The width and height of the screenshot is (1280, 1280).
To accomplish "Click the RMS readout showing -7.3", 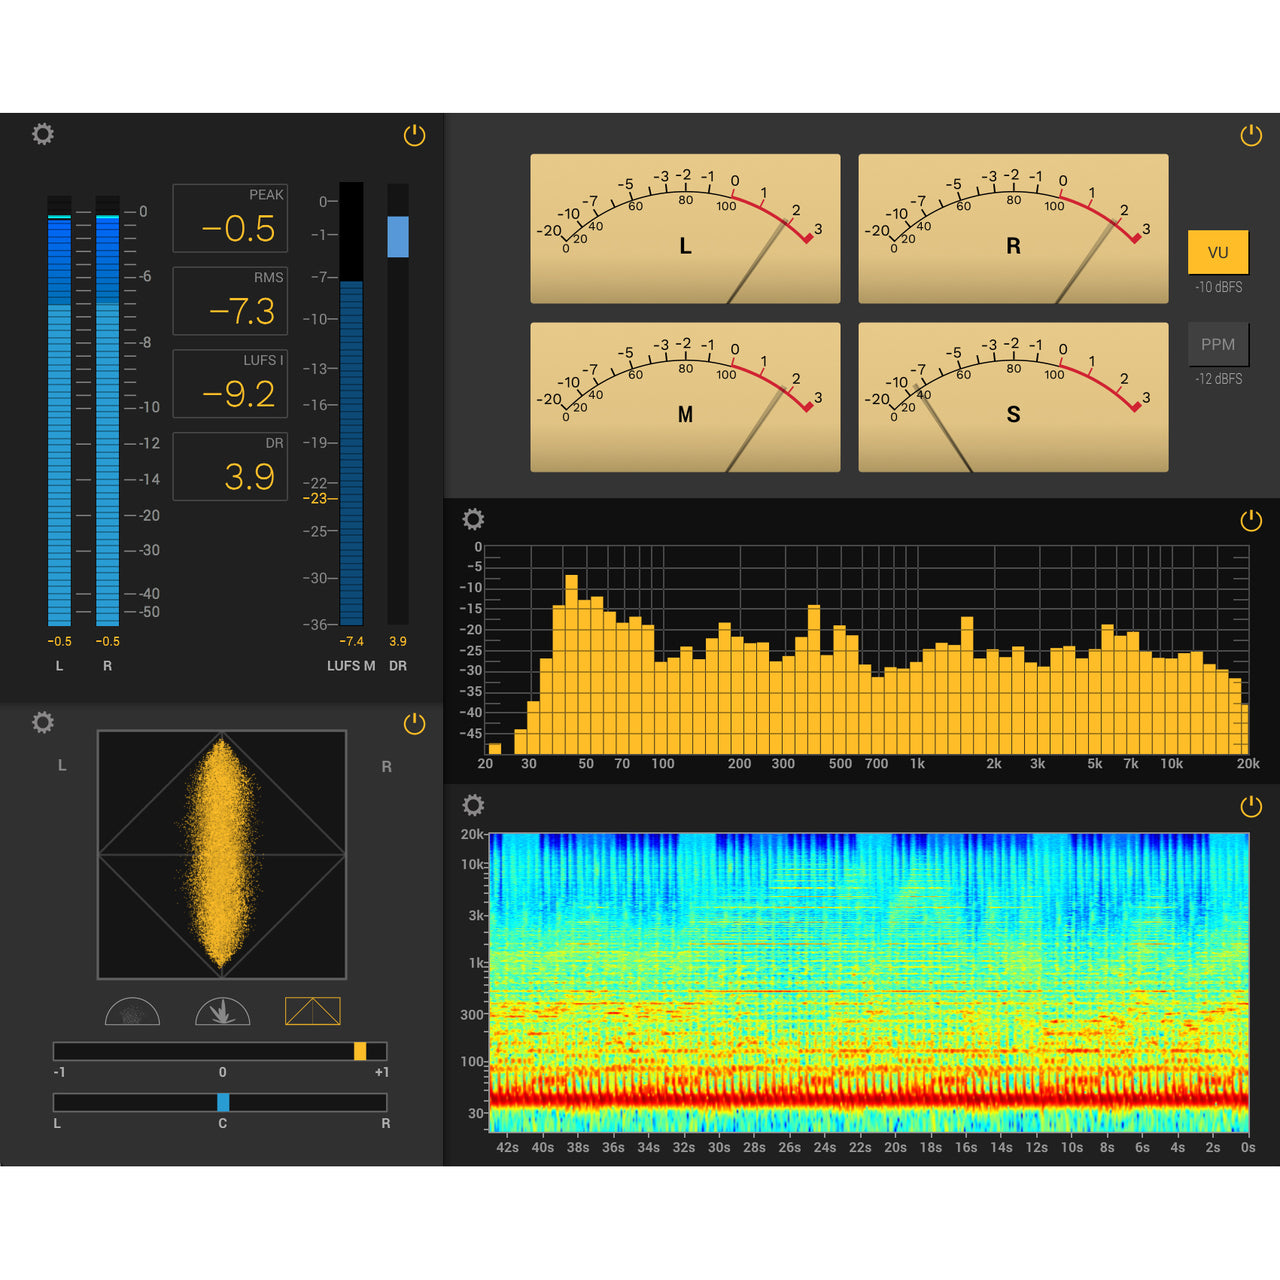I will 230,301.
